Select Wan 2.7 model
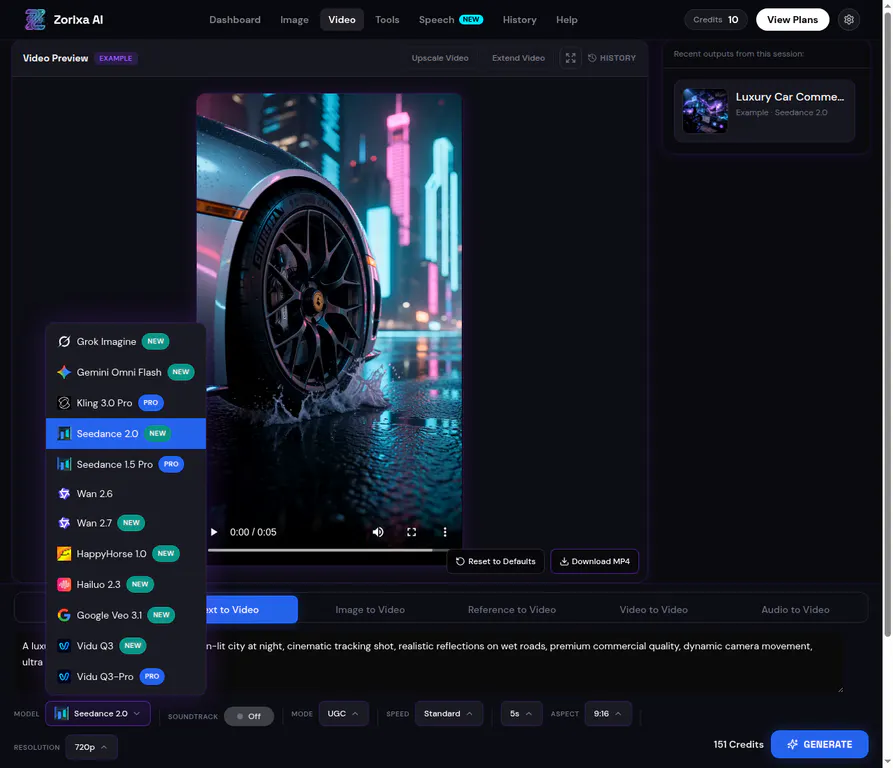Image resolution: width=893 pixels, height=768 pixels. 126,523
